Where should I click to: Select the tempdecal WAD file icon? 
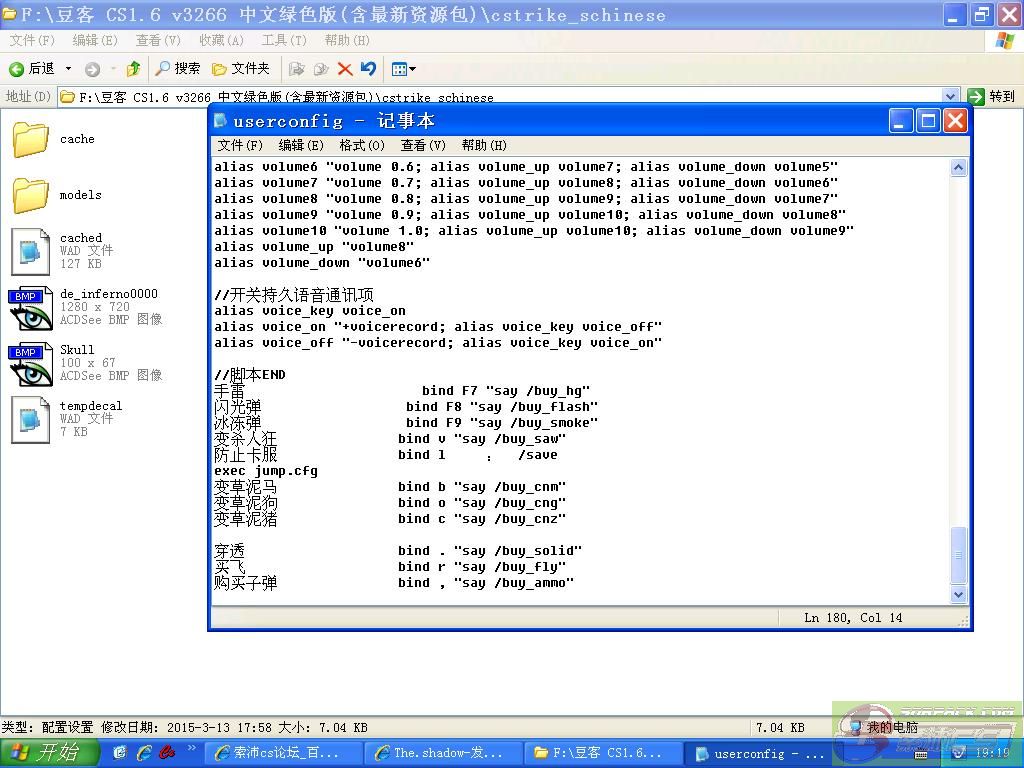coord(31,420)
